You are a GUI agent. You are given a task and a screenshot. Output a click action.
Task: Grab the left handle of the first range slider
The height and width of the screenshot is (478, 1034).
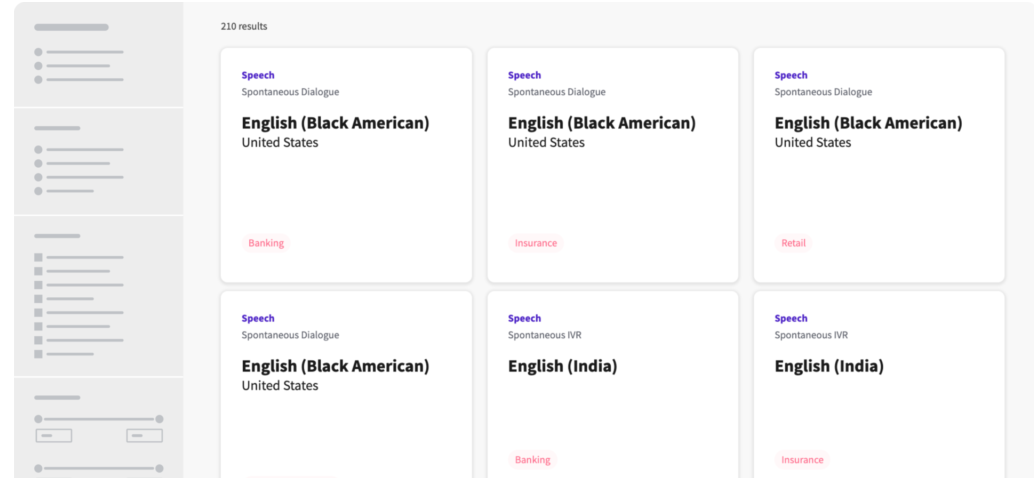click(x=39, y=419)
